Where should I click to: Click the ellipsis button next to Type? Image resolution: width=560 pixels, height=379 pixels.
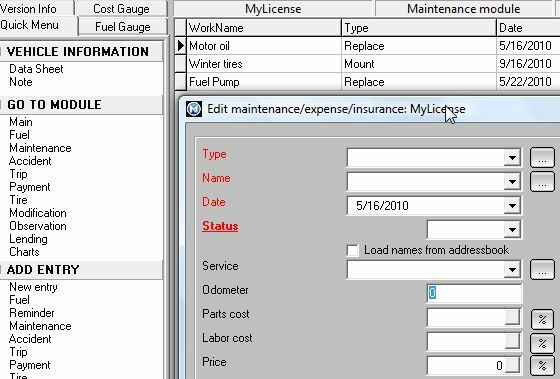[x=542, y=158]
